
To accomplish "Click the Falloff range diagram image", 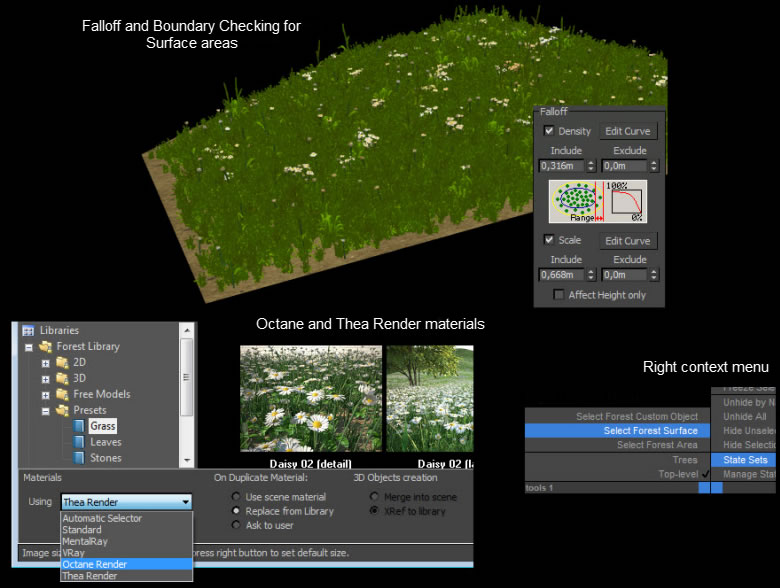I will pyautogui.click(x=598, y=201).
